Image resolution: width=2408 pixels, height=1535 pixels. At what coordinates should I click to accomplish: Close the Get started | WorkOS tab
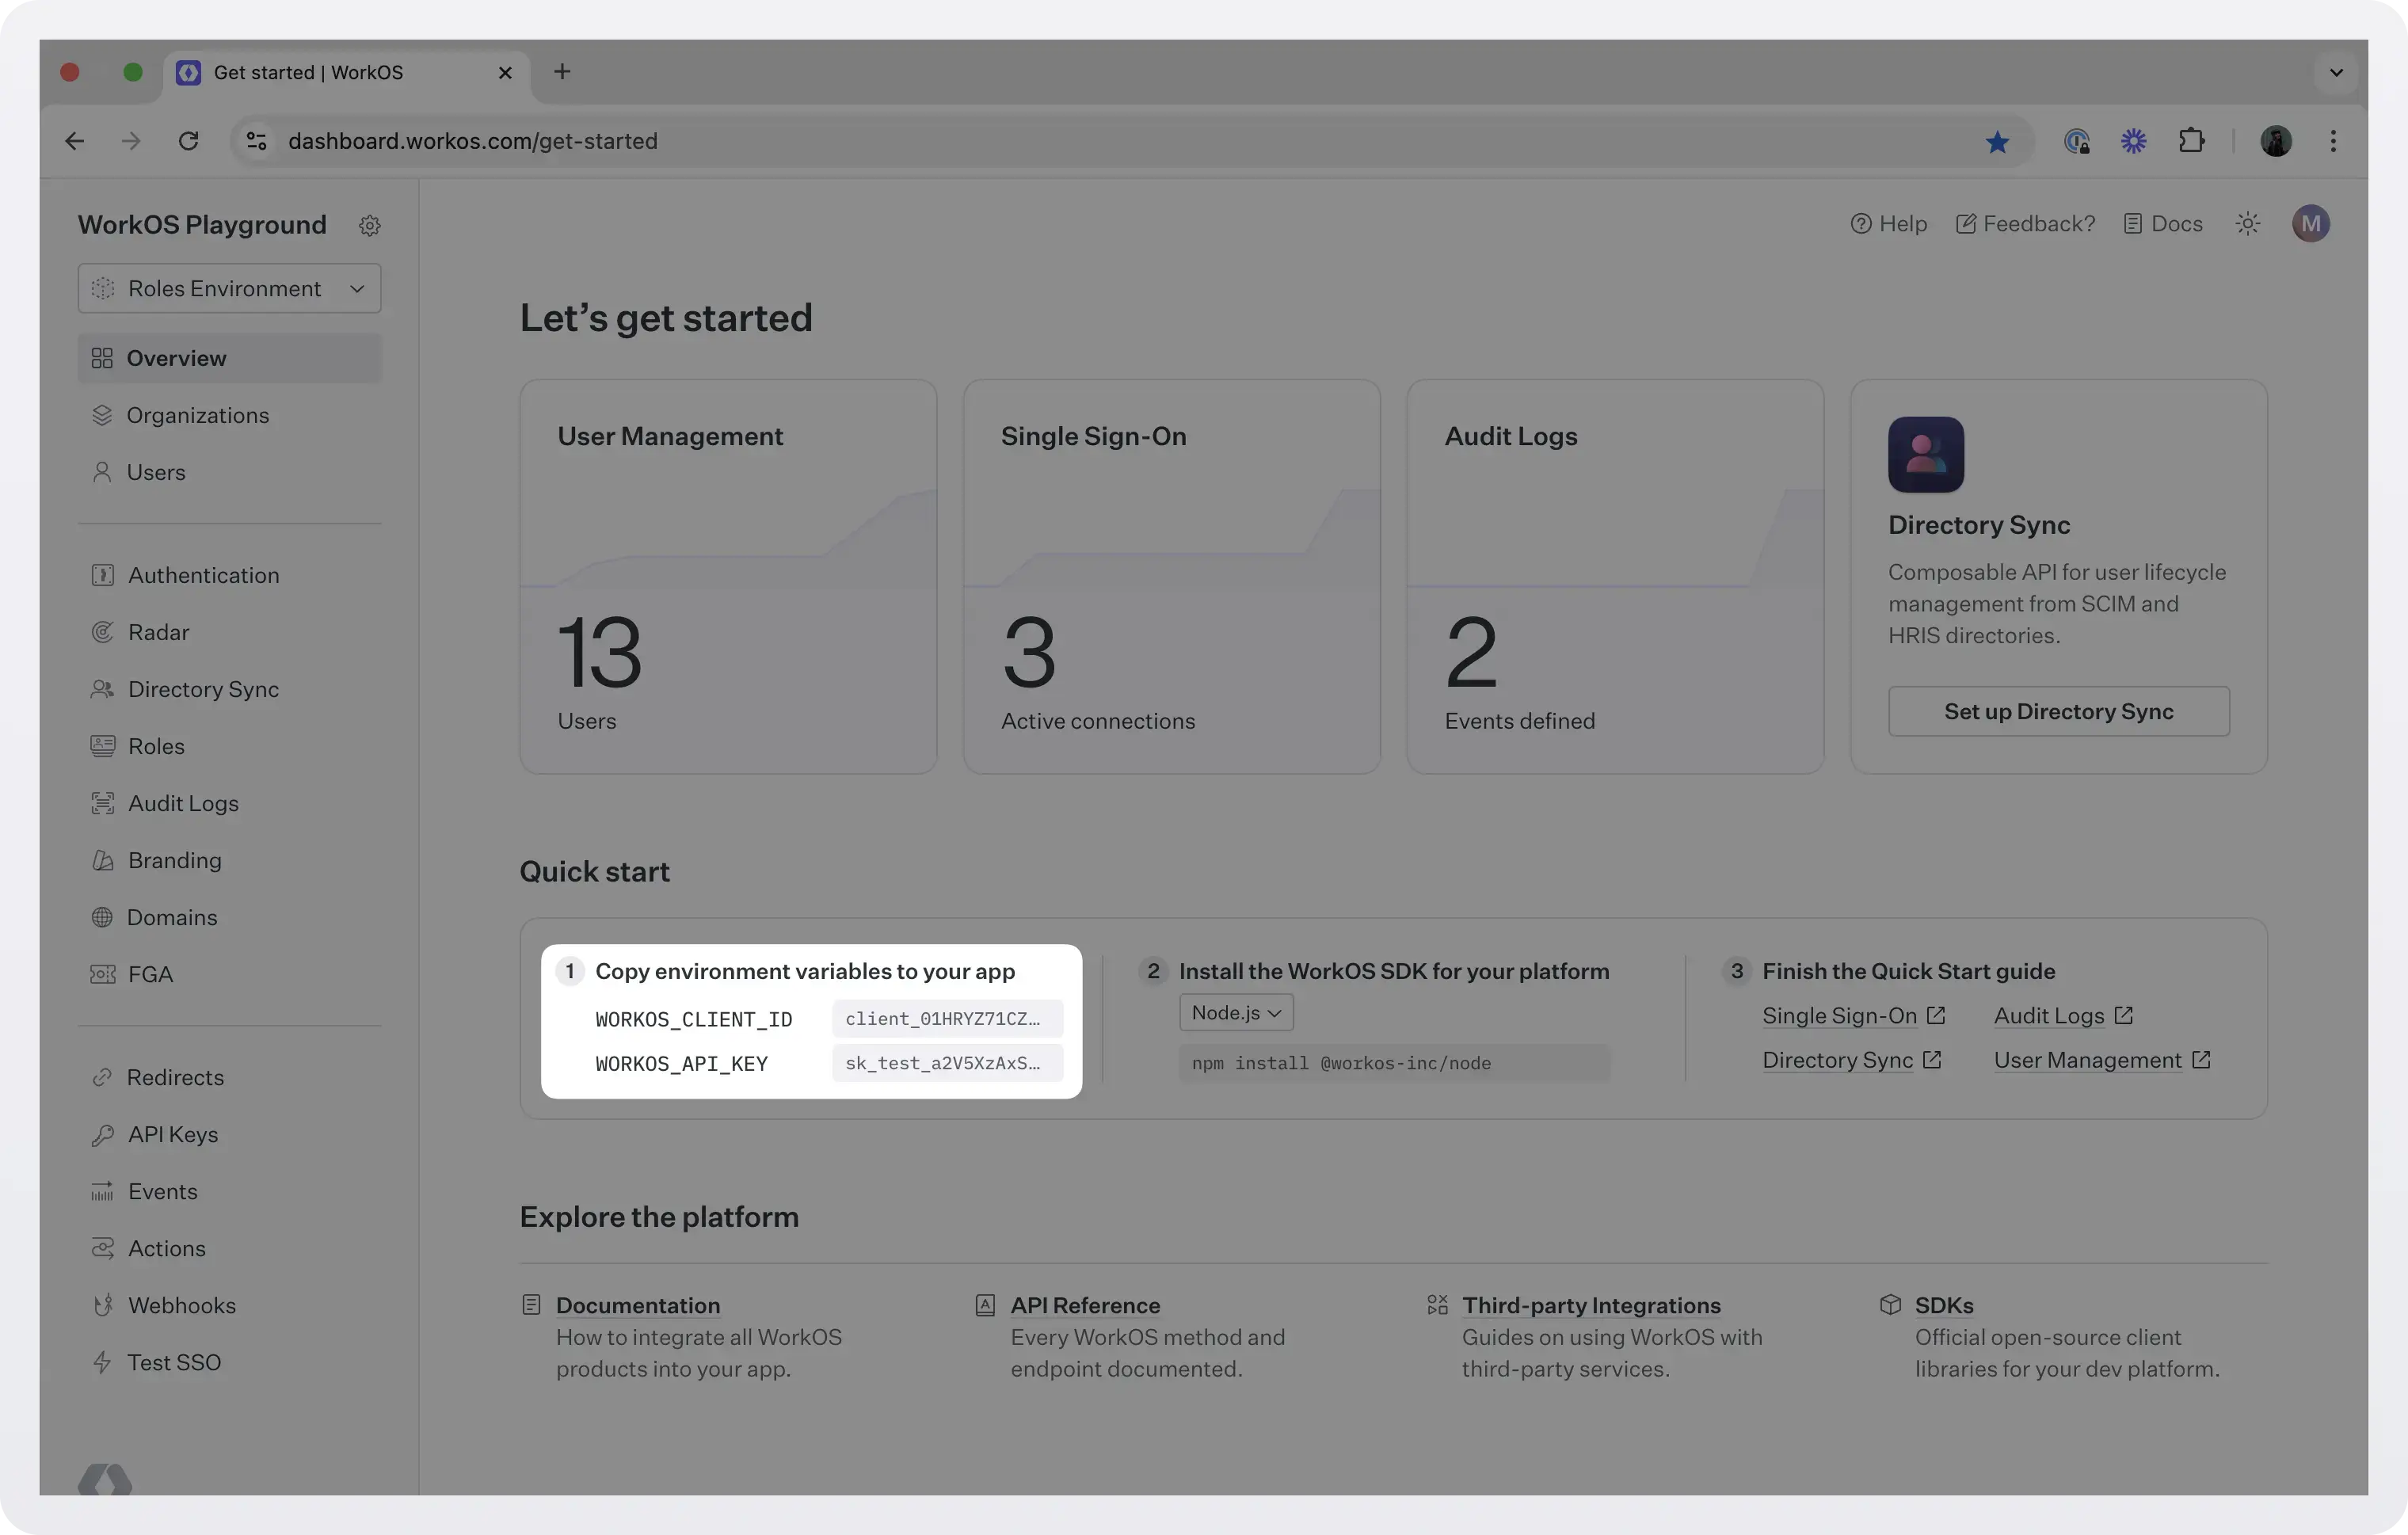505,72
